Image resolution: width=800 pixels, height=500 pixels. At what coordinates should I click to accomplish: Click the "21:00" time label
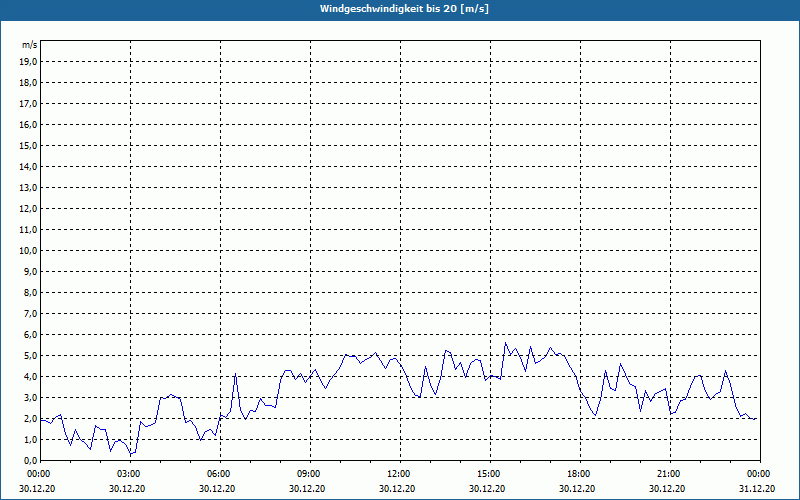tap(670, 474)
